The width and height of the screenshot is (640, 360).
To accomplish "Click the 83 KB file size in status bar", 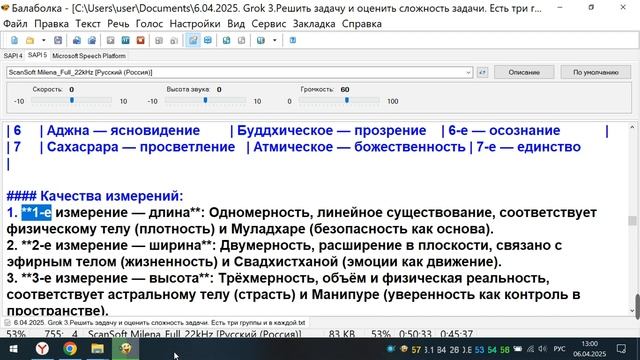I will (342, 334).
